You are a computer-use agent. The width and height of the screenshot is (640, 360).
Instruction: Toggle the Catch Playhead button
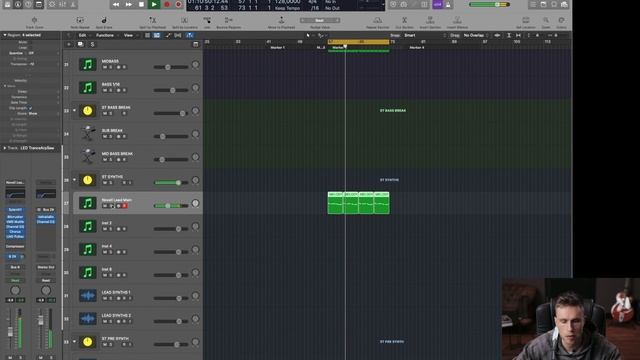tap(190, 36)
